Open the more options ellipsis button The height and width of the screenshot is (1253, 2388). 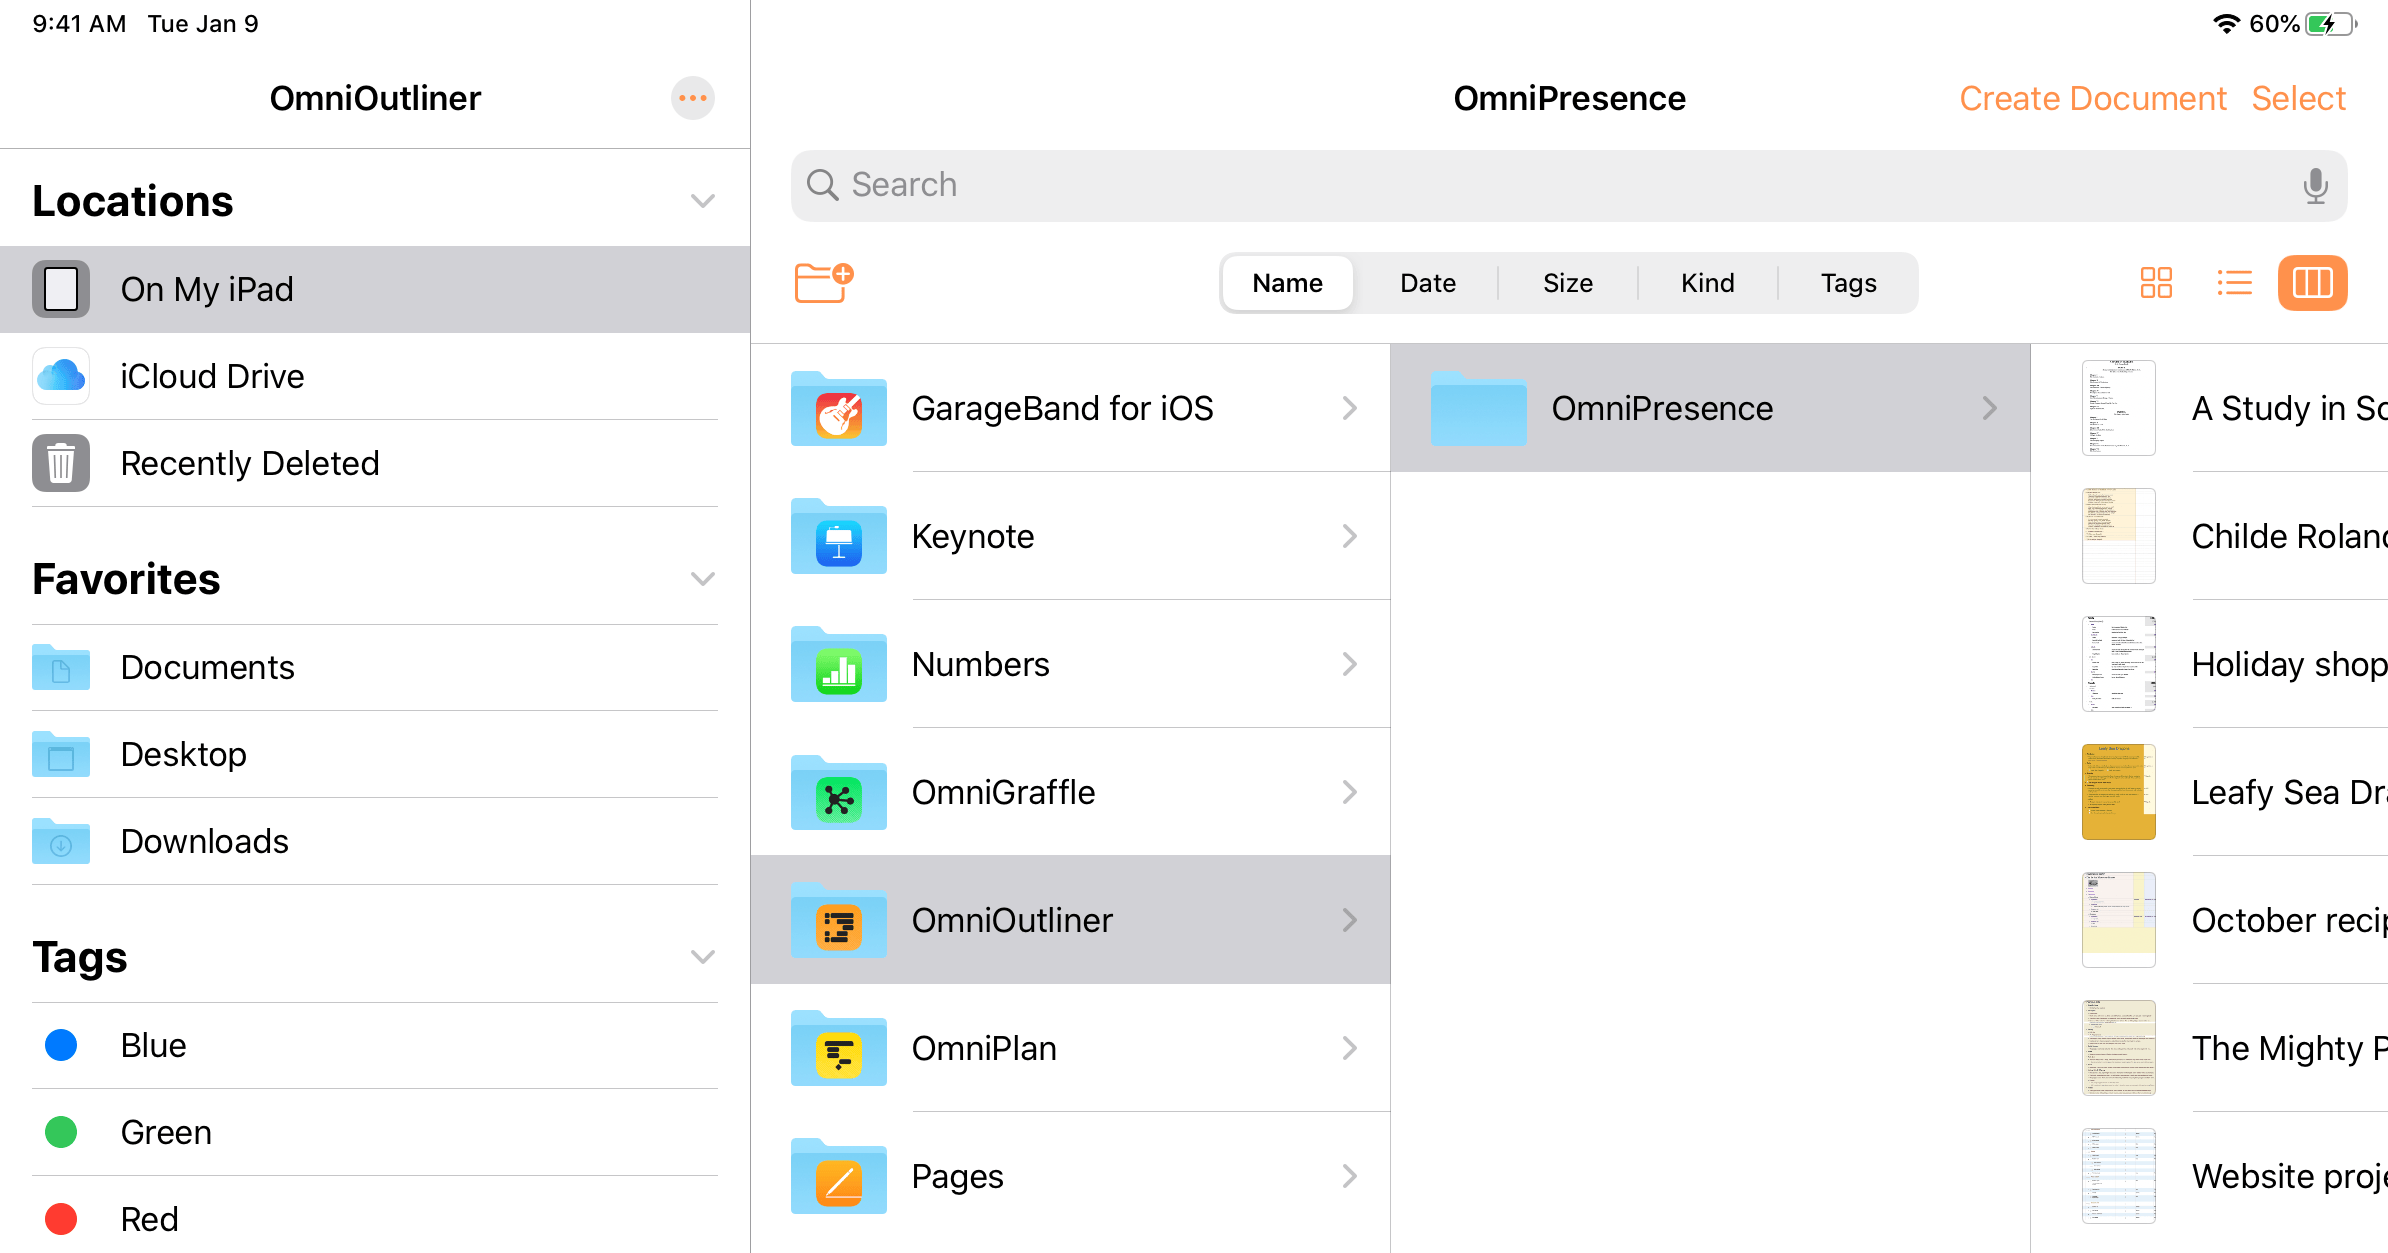(692, 98)
